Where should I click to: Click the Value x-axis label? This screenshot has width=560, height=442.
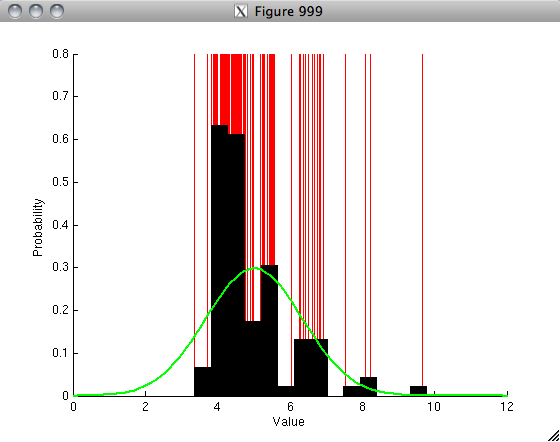[x=289, y=422]
